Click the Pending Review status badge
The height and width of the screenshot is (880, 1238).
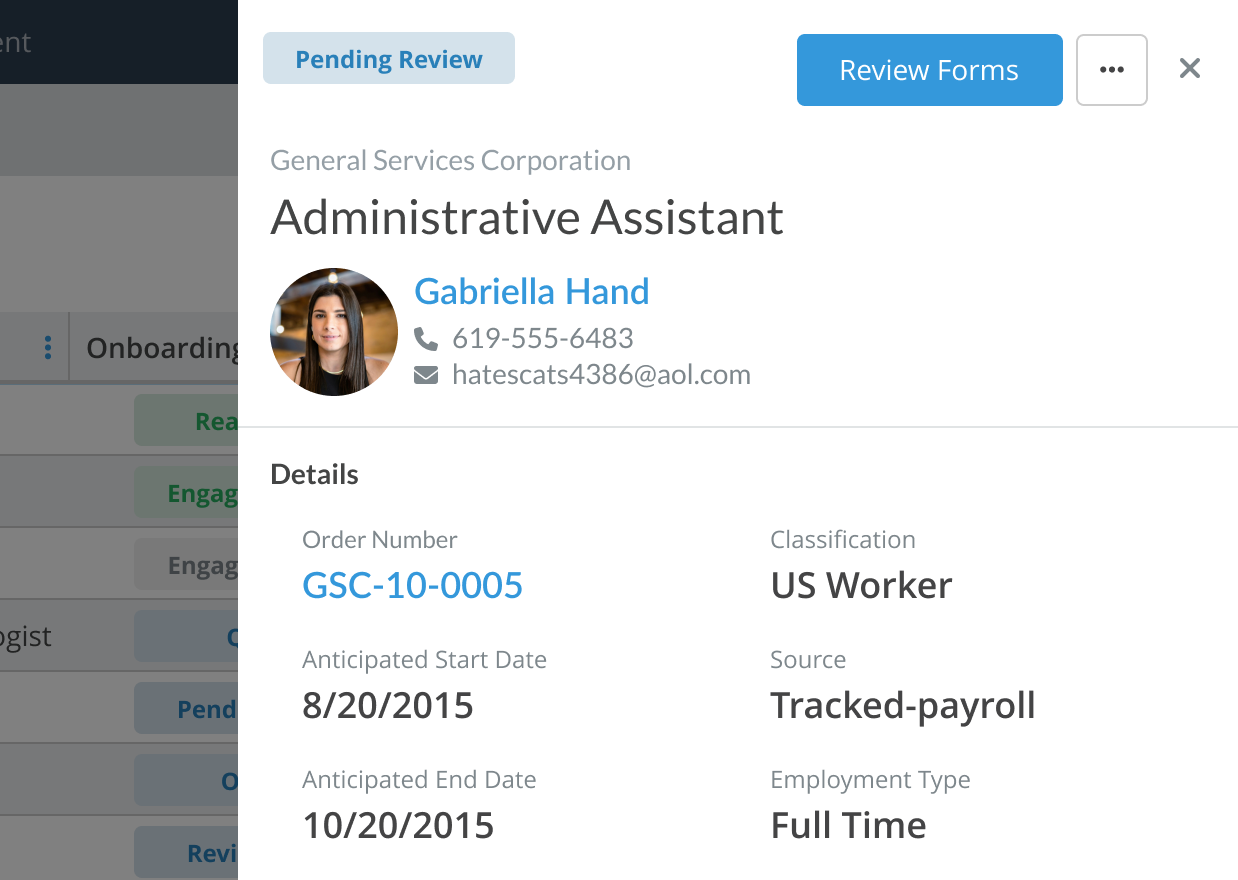(x=389, y=59)
